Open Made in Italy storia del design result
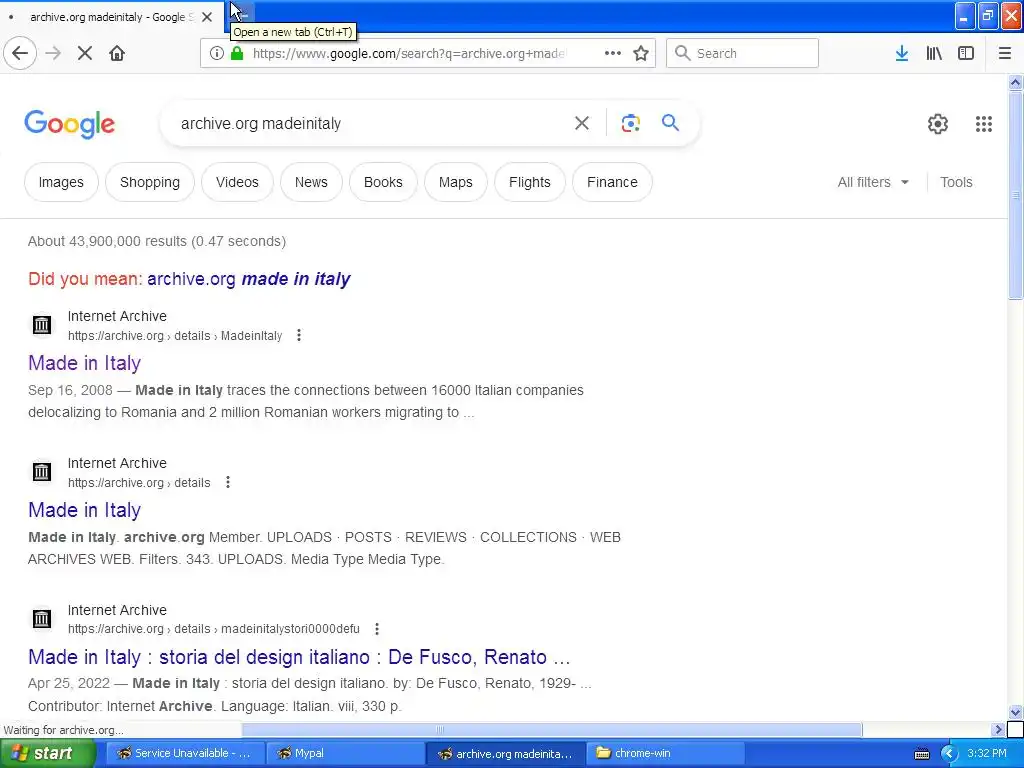 click(x=299, y=657)
